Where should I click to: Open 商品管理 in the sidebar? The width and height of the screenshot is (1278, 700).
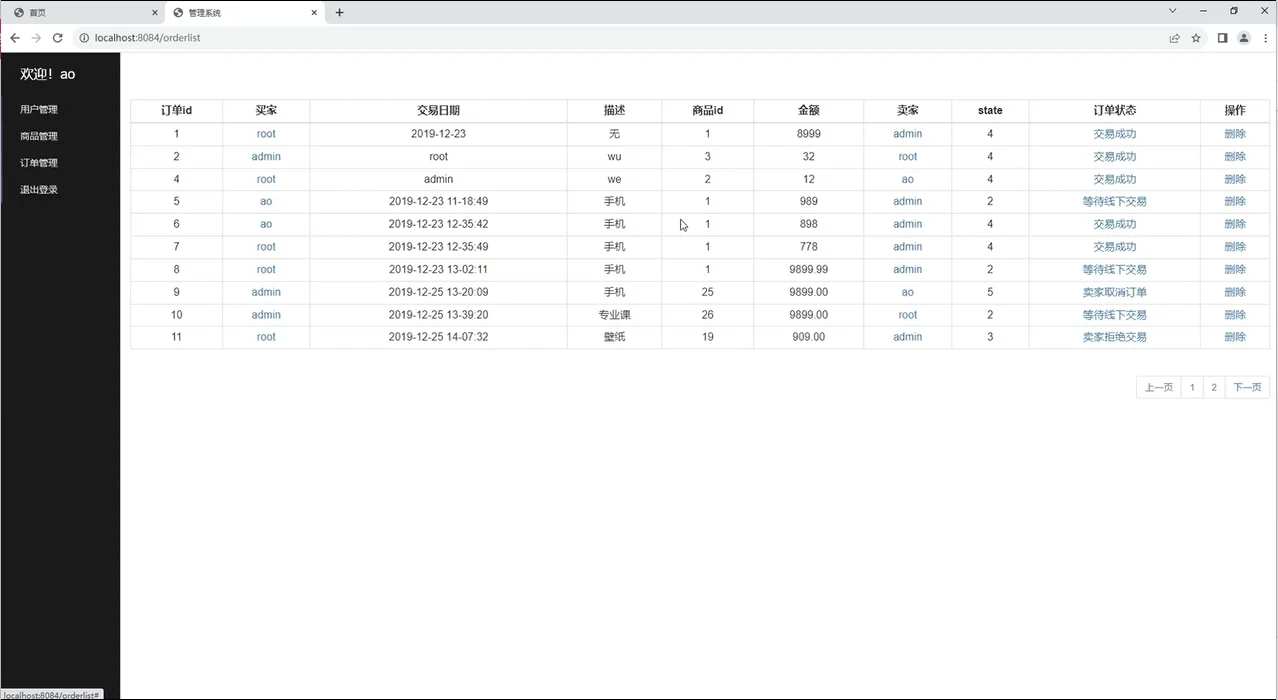(x=39, y=136)
